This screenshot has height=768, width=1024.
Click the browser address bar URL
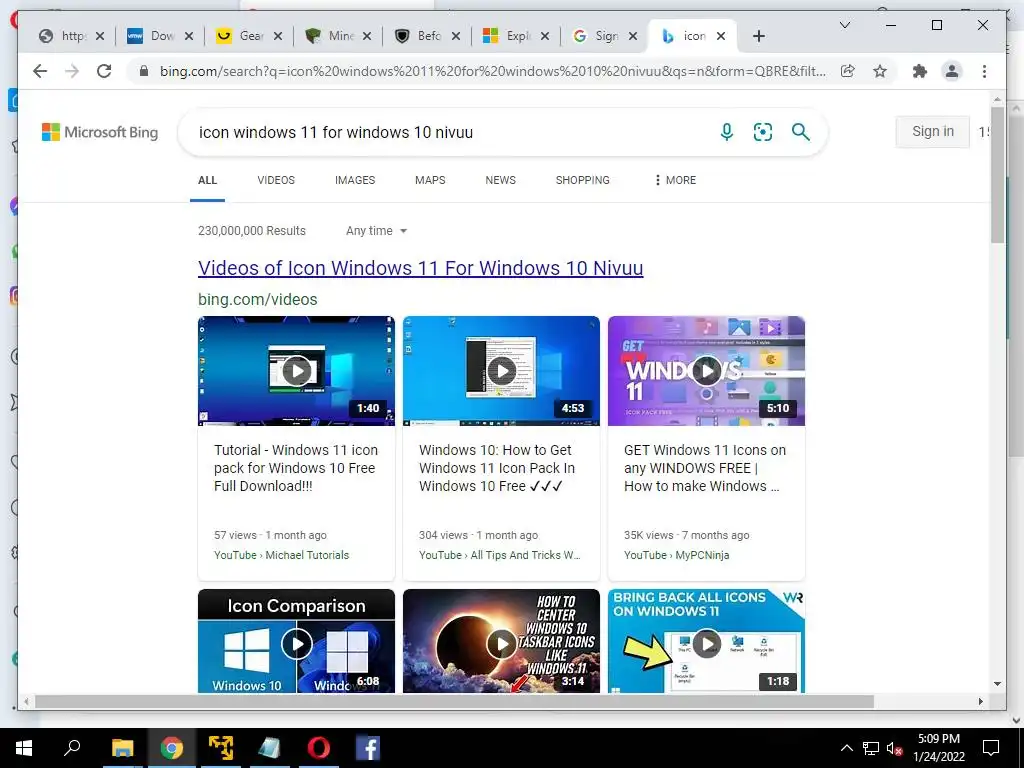pyautogui.click(x=492, y=71)
